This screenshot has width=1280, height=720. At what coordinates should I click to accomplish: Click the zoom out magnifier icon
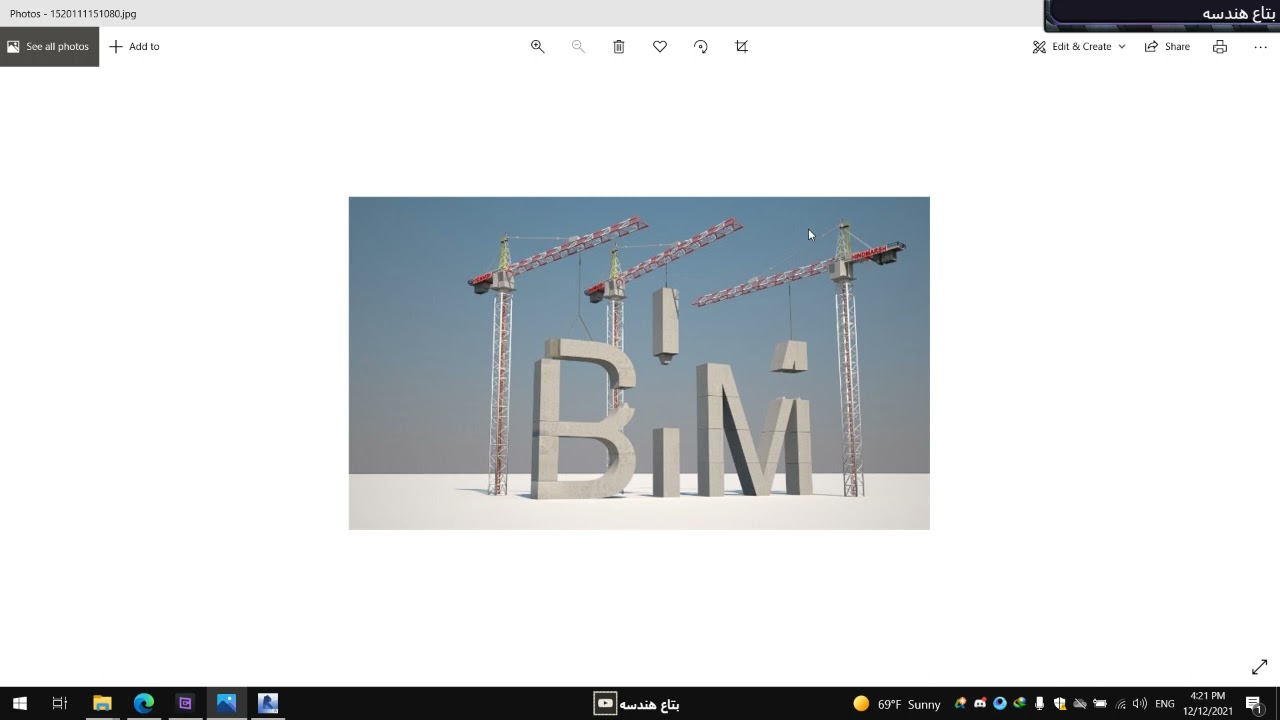(x=578, y=46)
